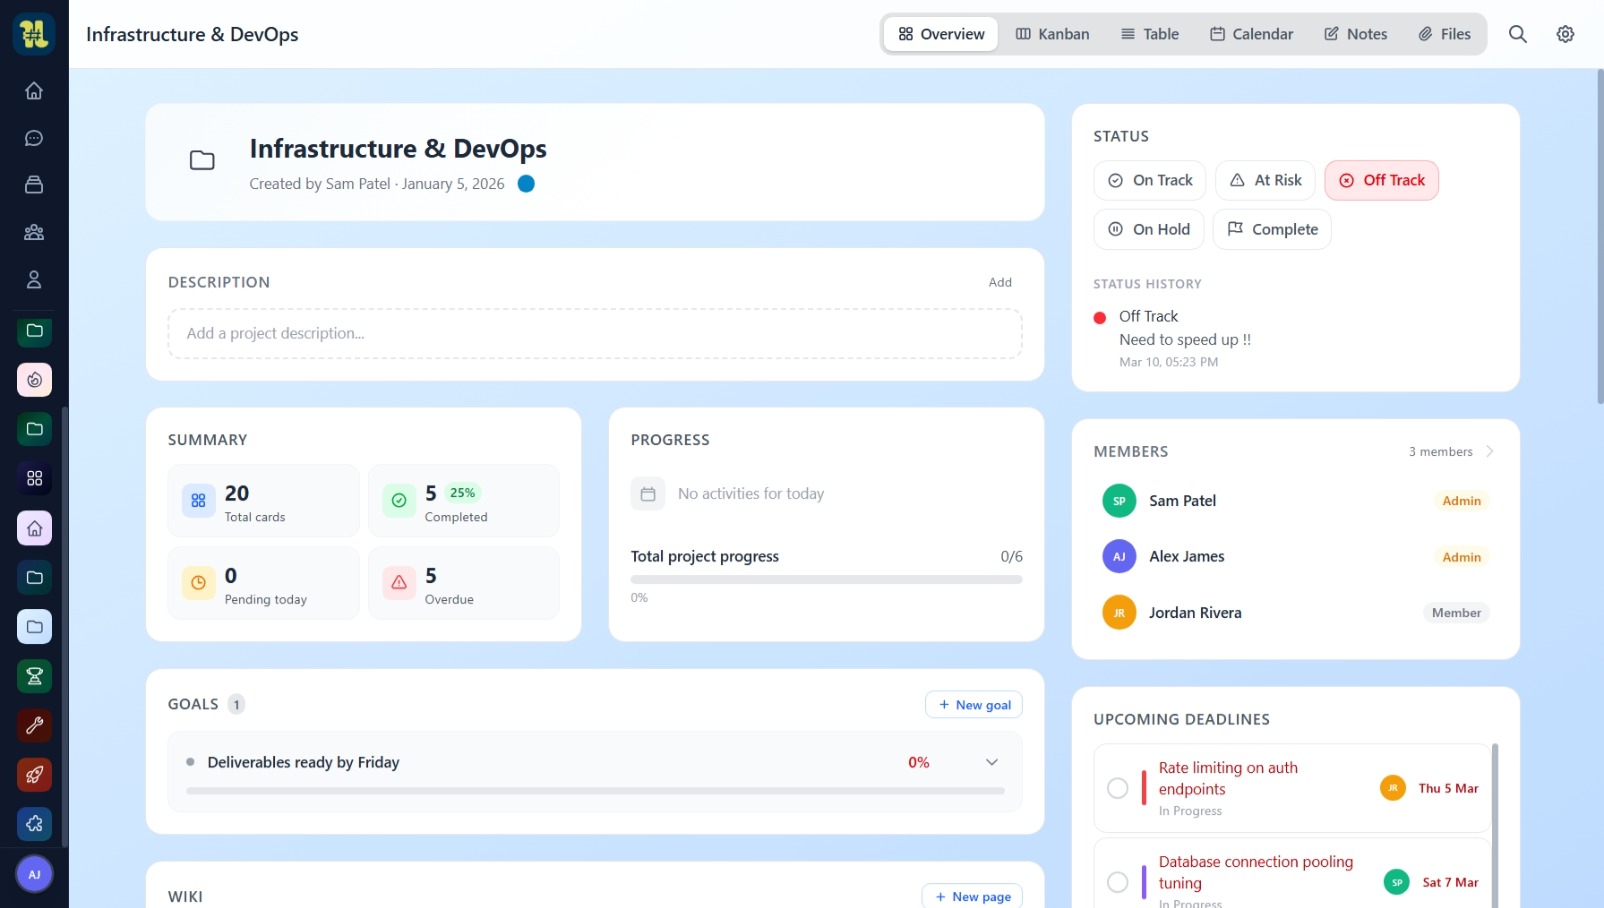Check off Database connection pooling tuning task

pyautogui.click(x=1117, y=882)
